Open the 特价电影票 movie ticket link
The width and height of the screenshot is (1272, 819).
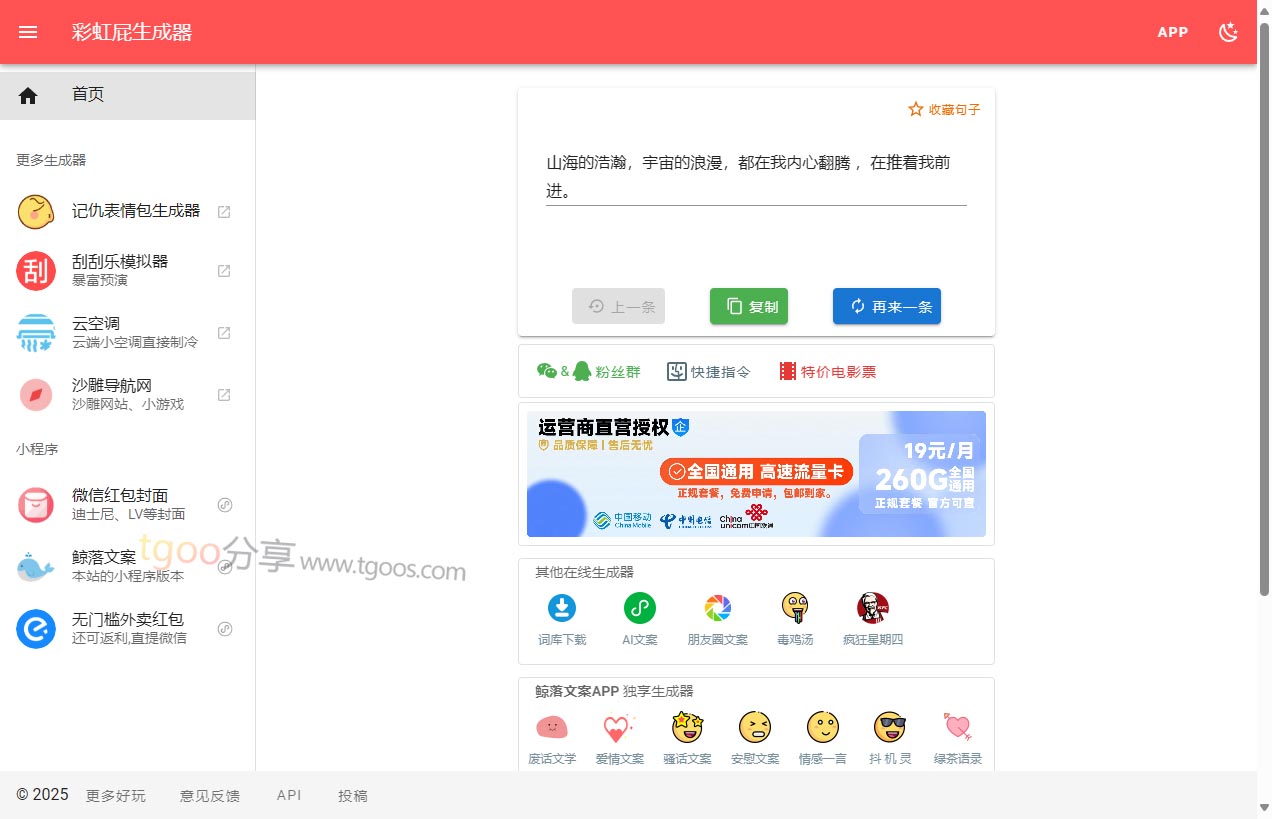point(827,372)
